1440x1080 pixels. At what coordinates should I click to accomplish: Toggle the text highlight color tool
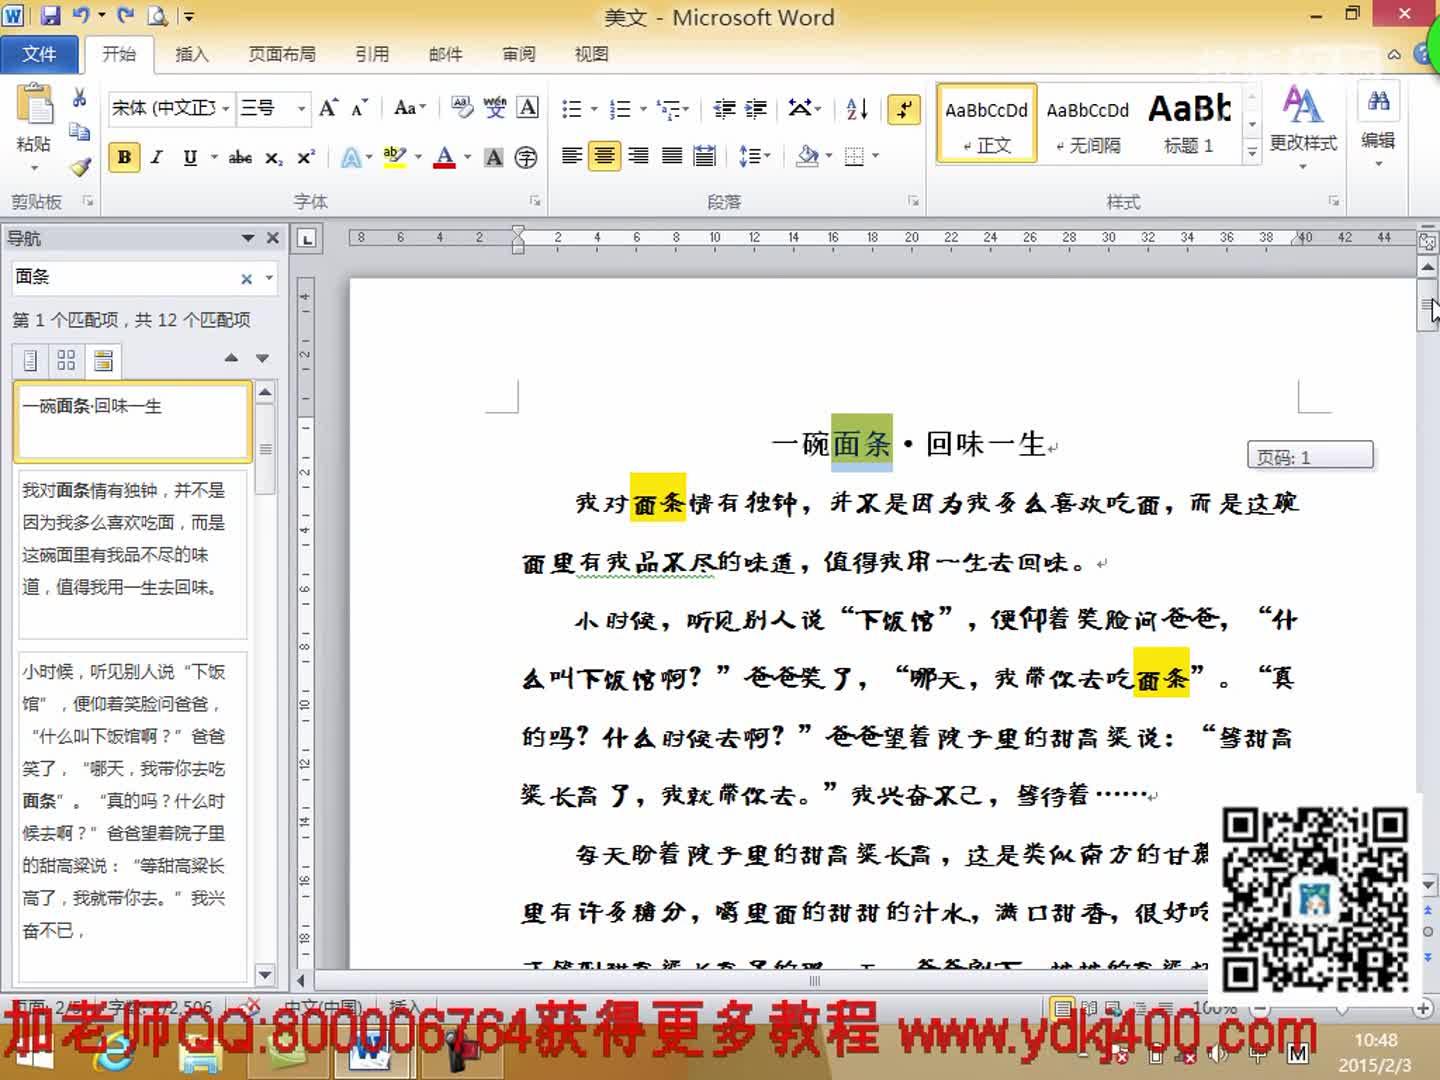[x=393, y=157]
